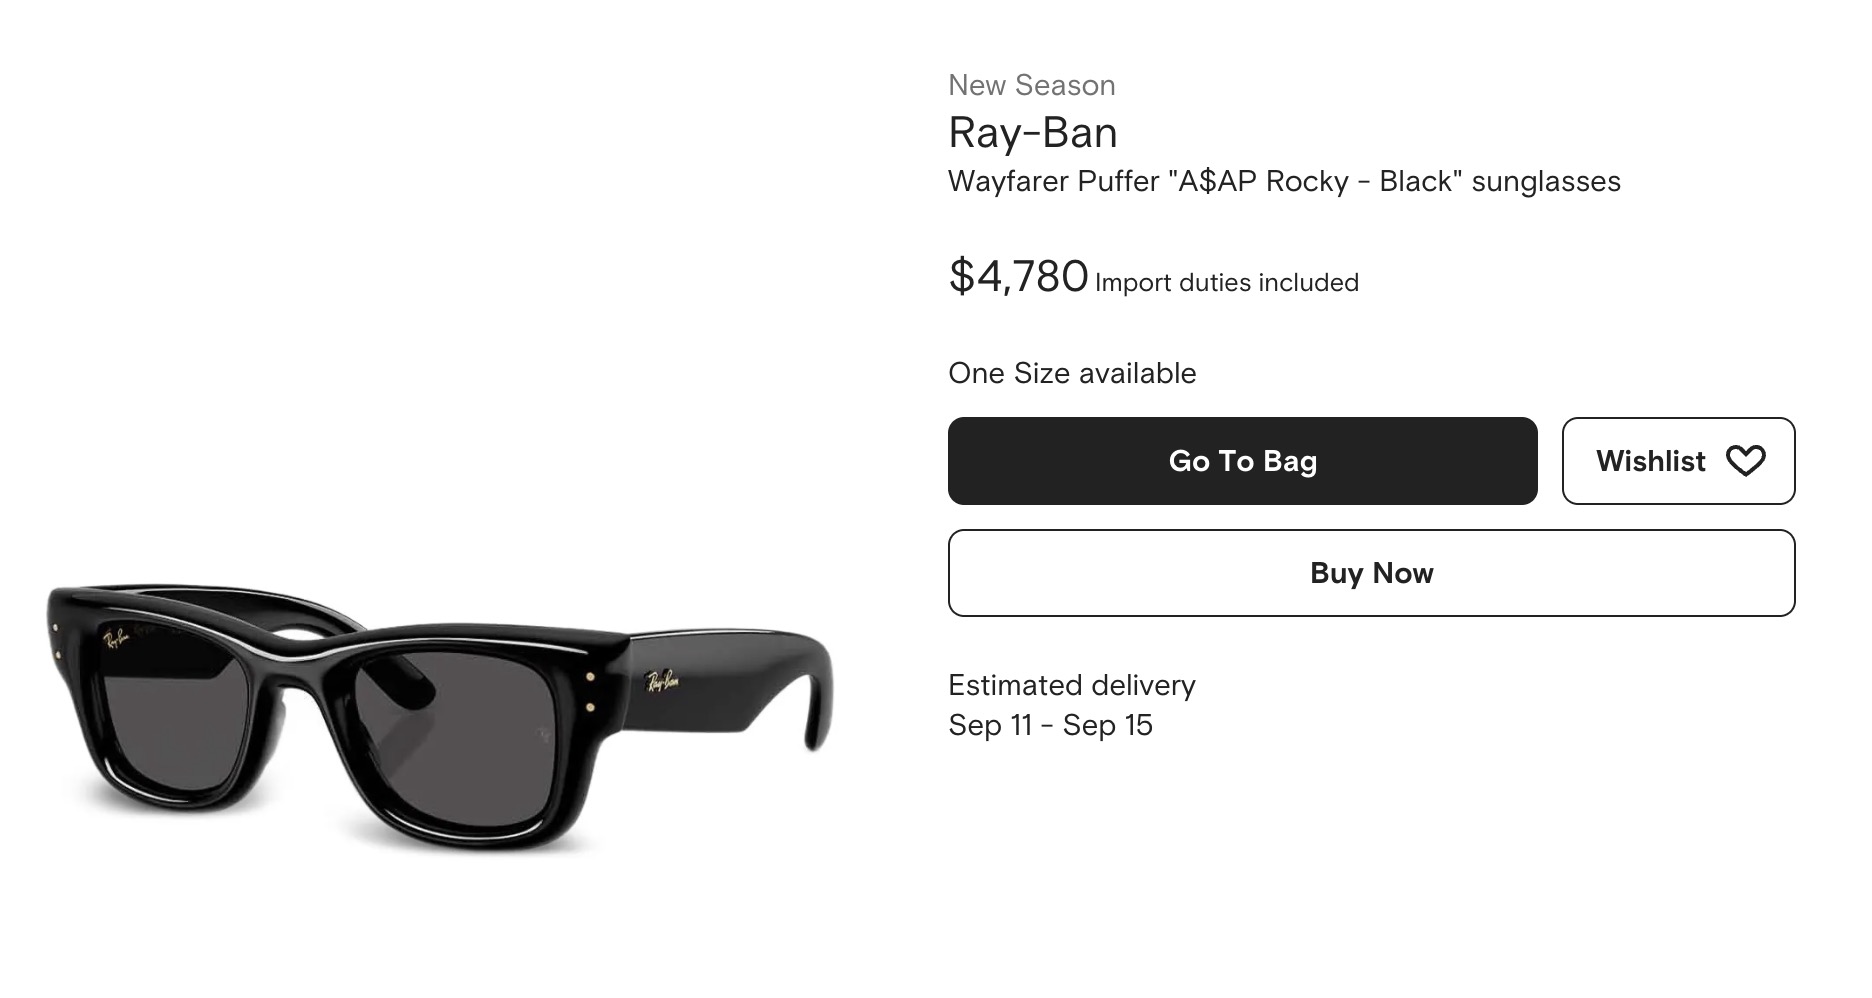Click the $4,780 price

(x=1018, y=276)
